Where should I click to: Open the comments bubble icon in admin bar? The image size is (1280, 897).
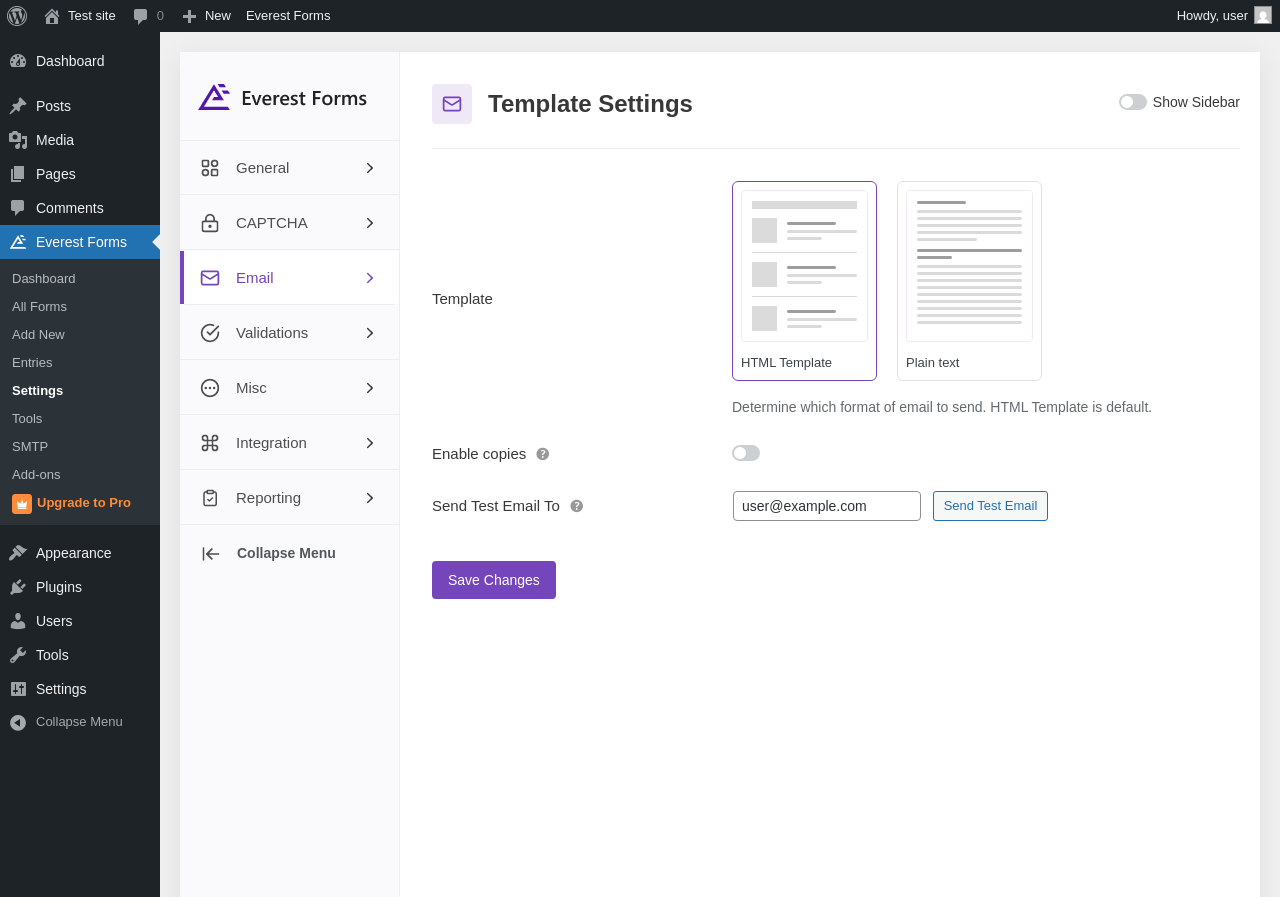click(x=141, y=16)
